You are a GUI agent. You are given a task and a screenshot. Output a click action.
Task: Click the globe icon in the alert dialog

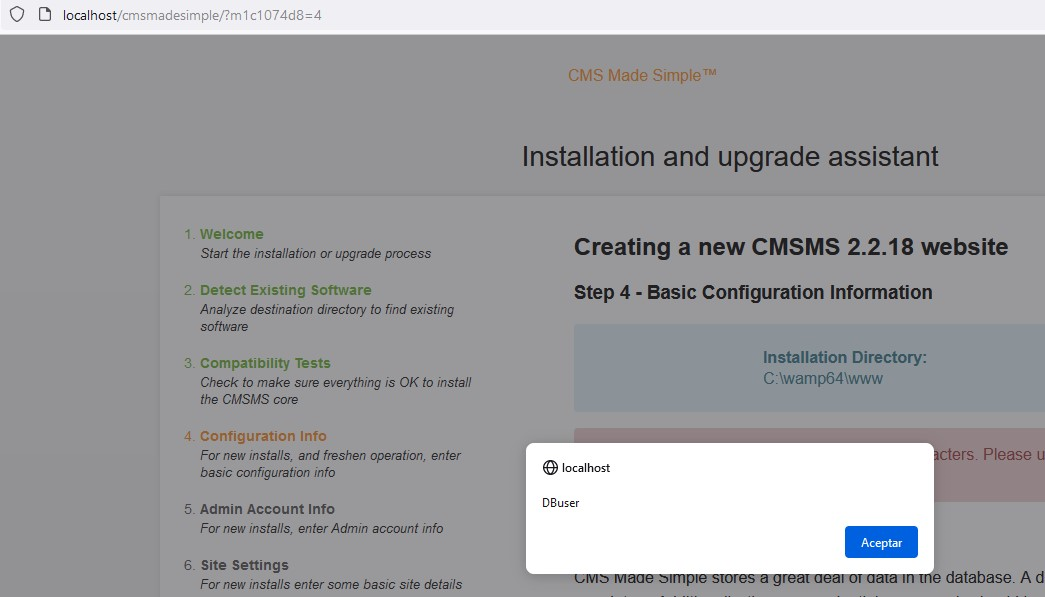(x=550, y=468)
